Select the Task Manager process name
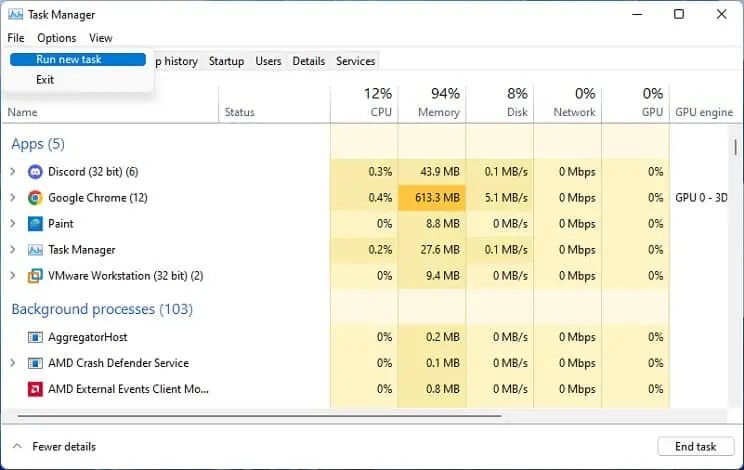 [x=82, y=250]
